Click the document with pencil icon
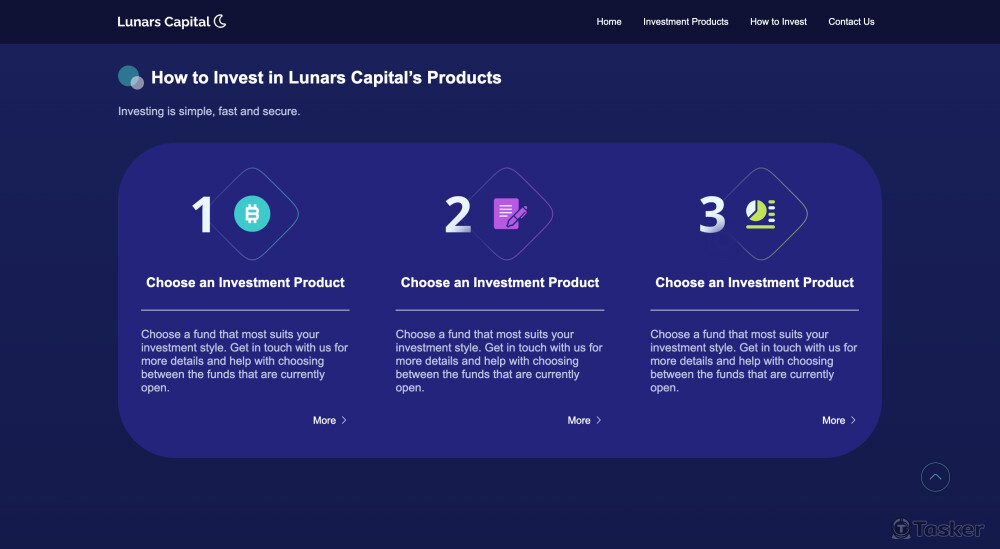The width and height of the screenshot is (1000, 549). (x=510, y=213)
